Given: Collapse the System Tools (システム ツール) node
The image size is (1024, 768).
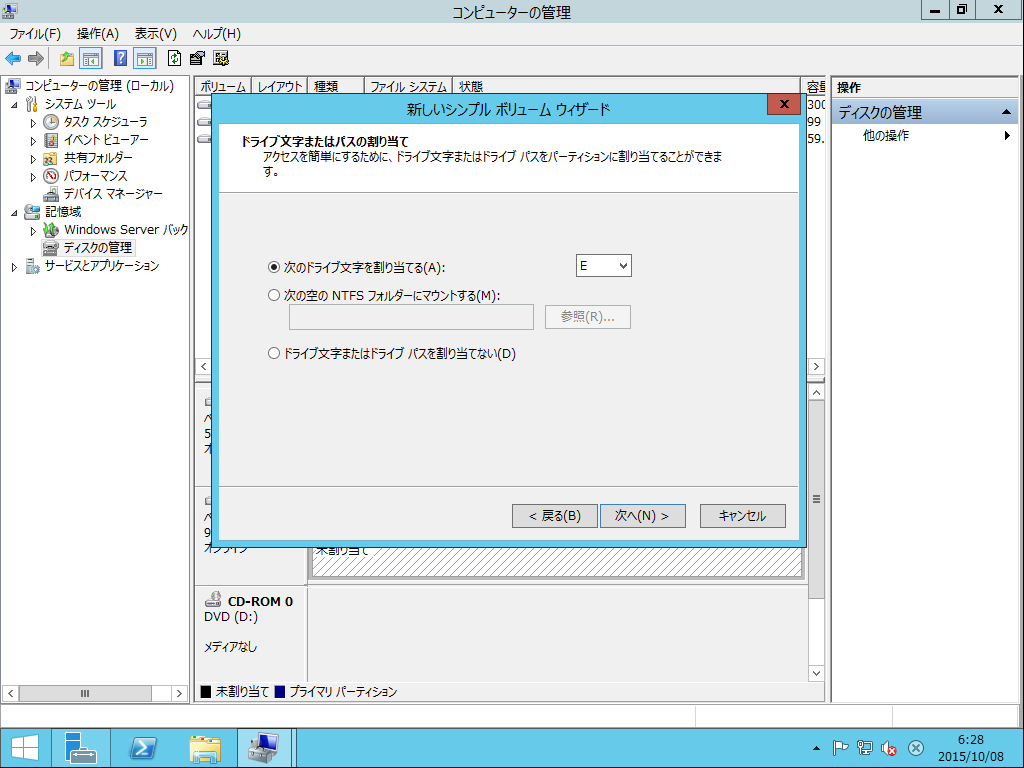Looking at the screenshot, I should point(14,104).
